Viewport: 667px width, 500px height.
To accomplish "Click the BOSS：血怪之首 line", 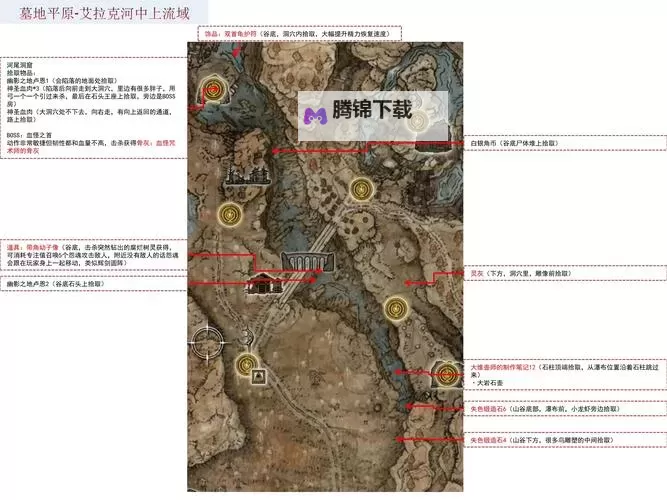I will pos(29,135).
